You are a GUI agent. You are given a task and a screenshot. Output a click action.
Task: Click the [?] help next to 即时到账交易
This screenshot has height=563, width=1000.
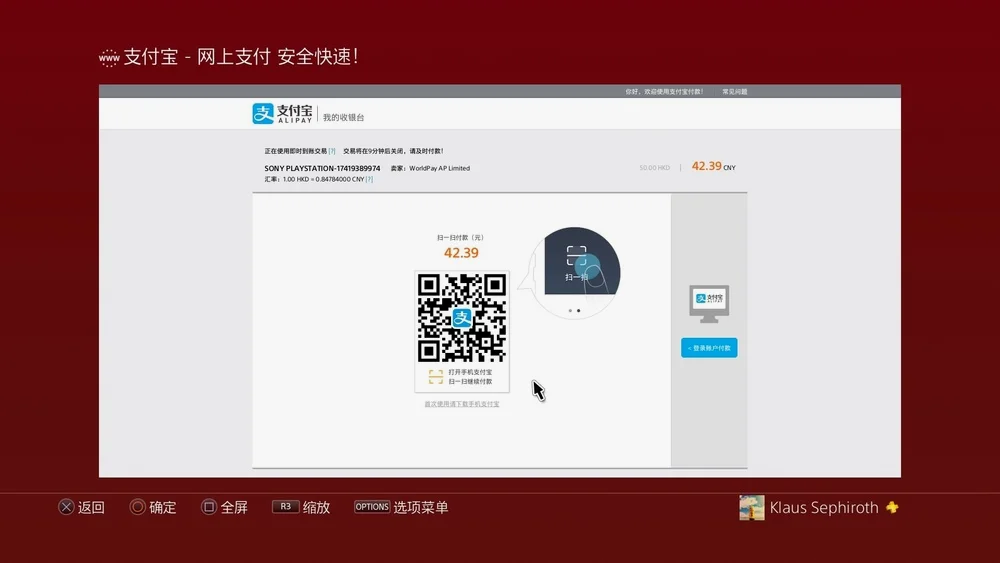(332, 151)
